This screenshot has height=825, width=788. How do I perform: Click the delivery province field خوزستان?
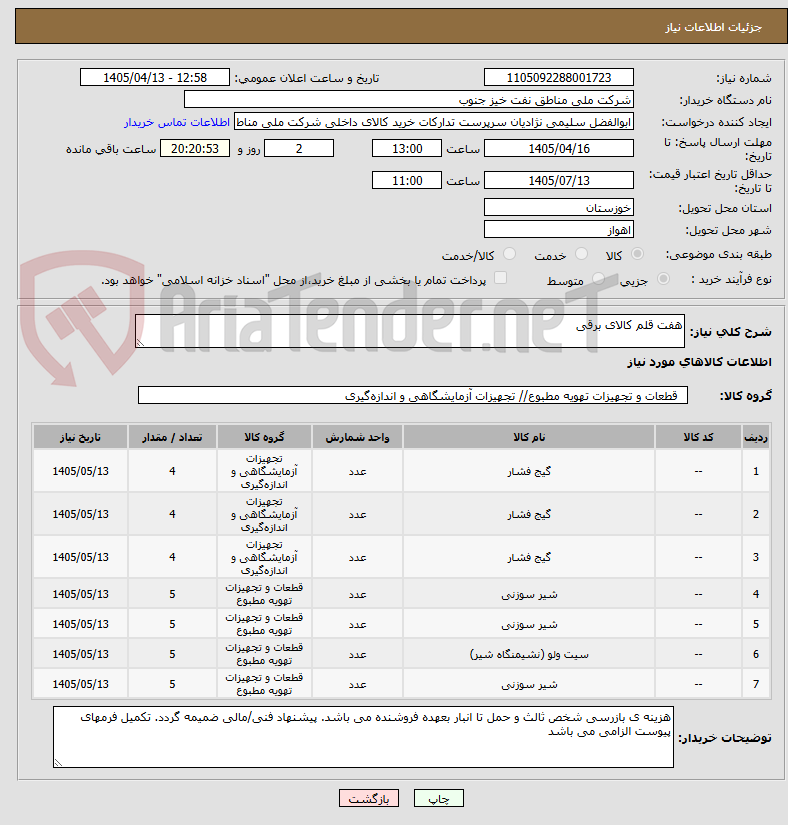click(559, 207)
